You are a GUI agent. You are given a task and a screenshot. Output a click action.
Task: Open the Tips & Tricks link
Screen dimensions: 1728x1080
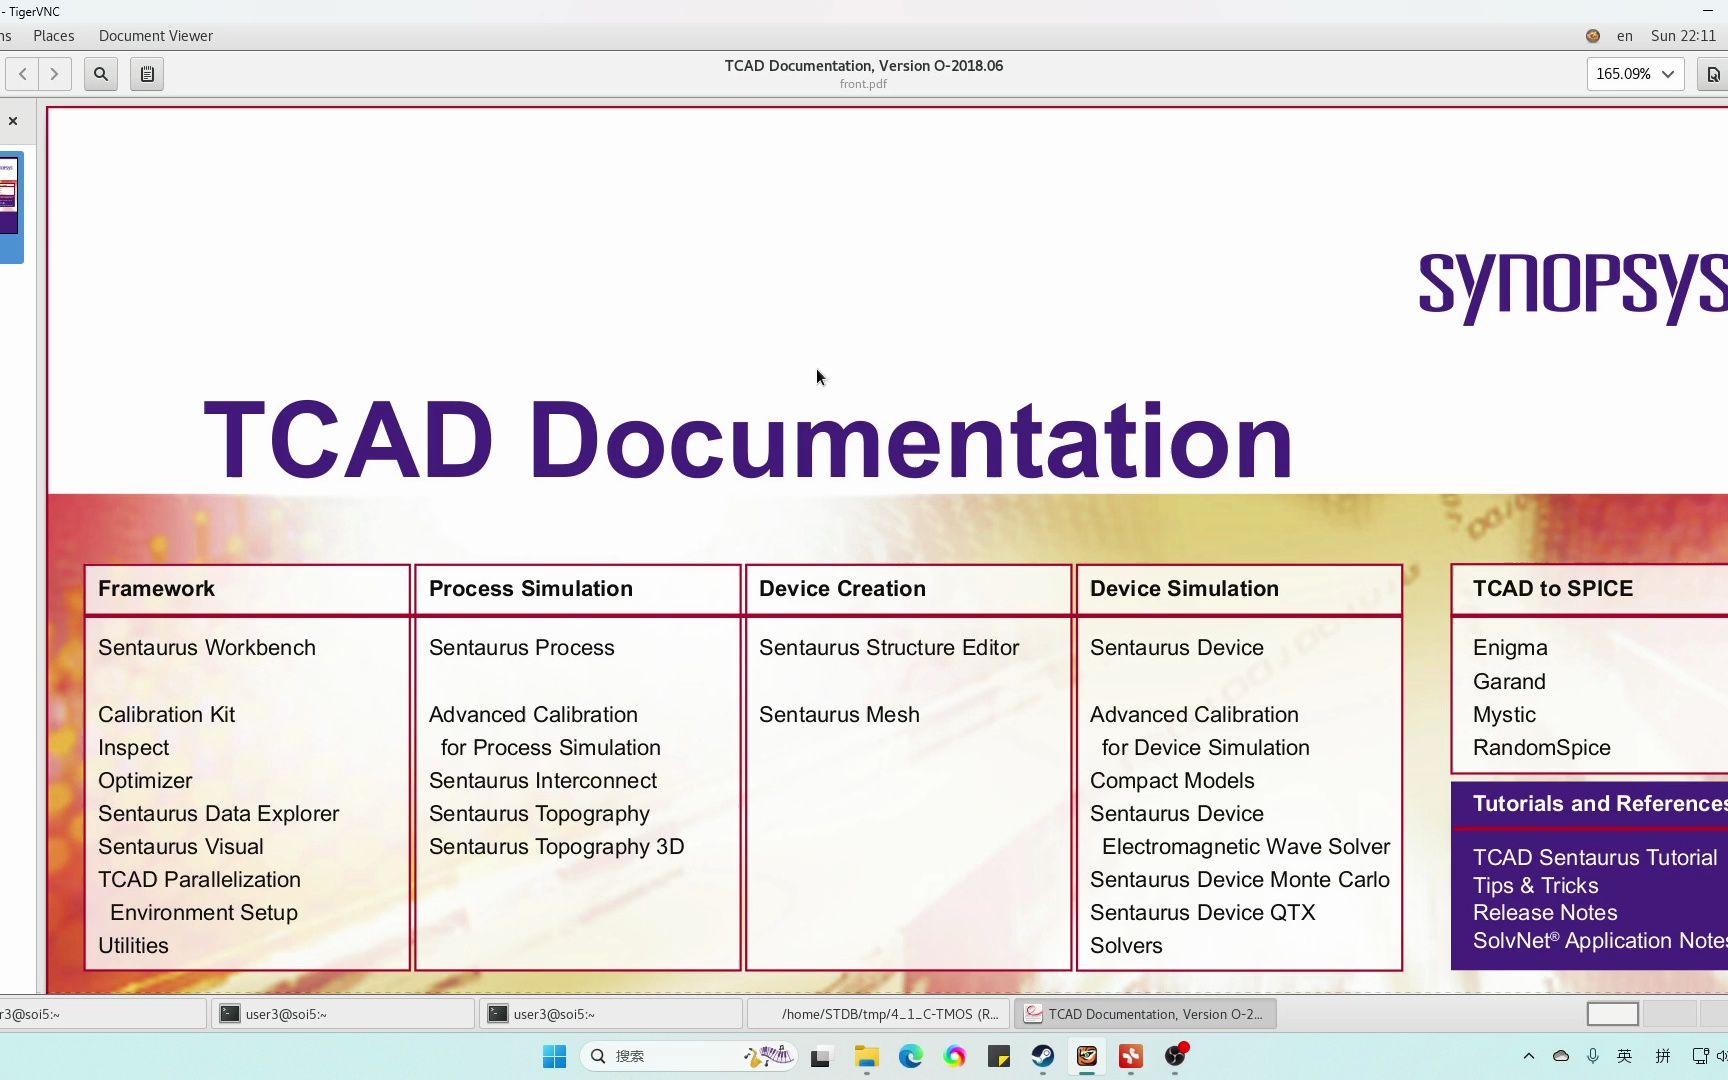(1535, 886)
